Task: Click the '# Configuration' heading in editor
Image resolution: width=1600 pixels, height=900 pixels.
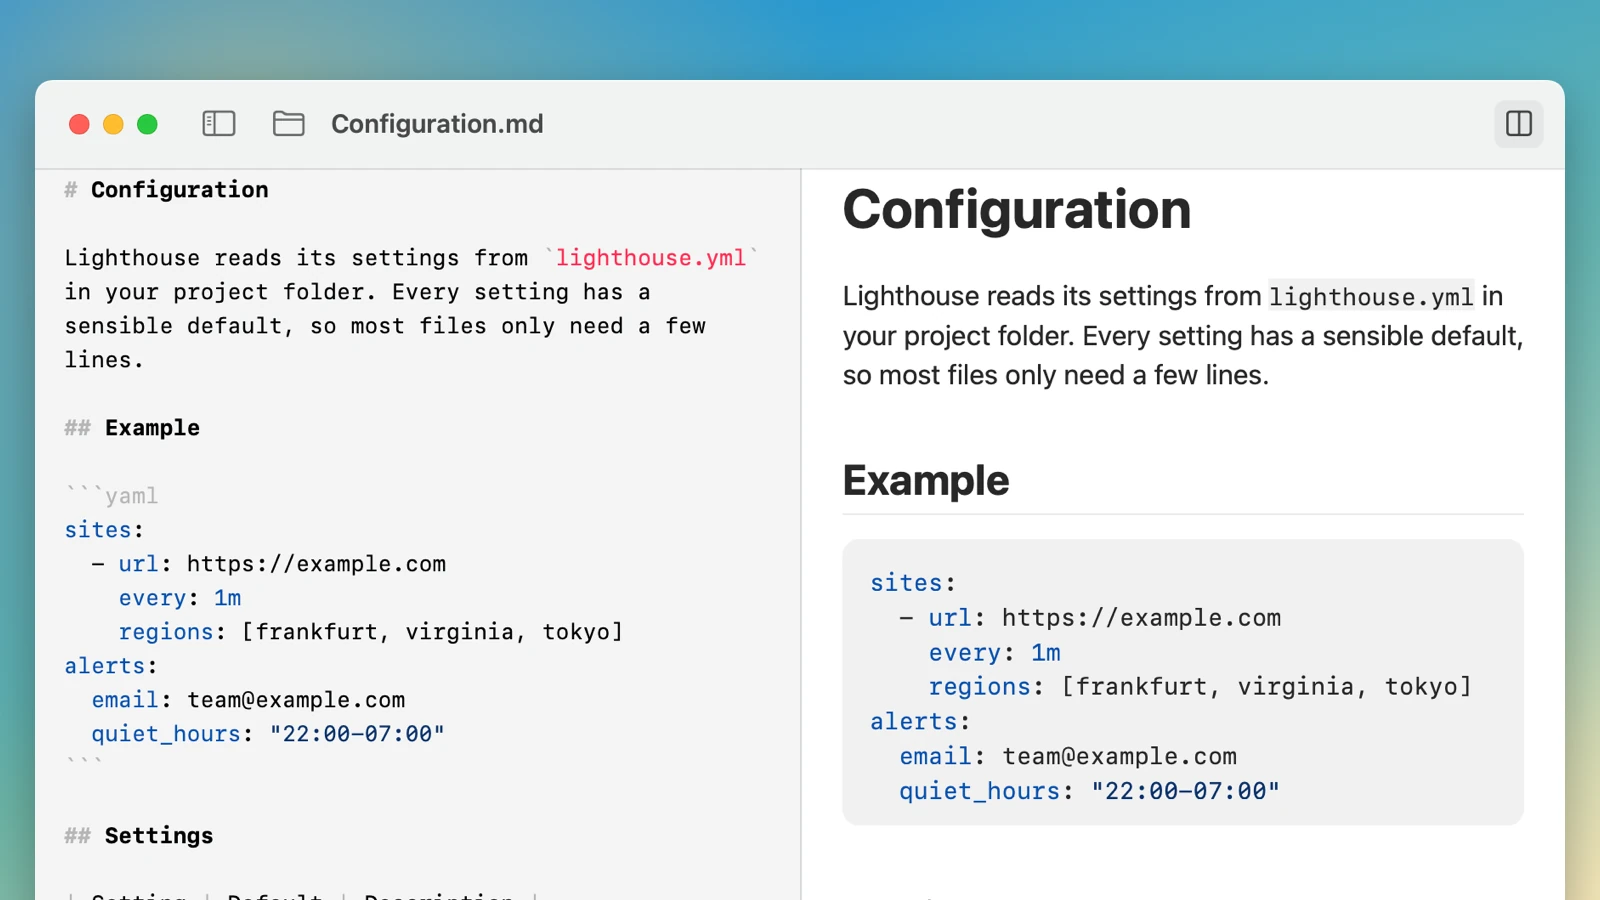Action: (167, 190)
